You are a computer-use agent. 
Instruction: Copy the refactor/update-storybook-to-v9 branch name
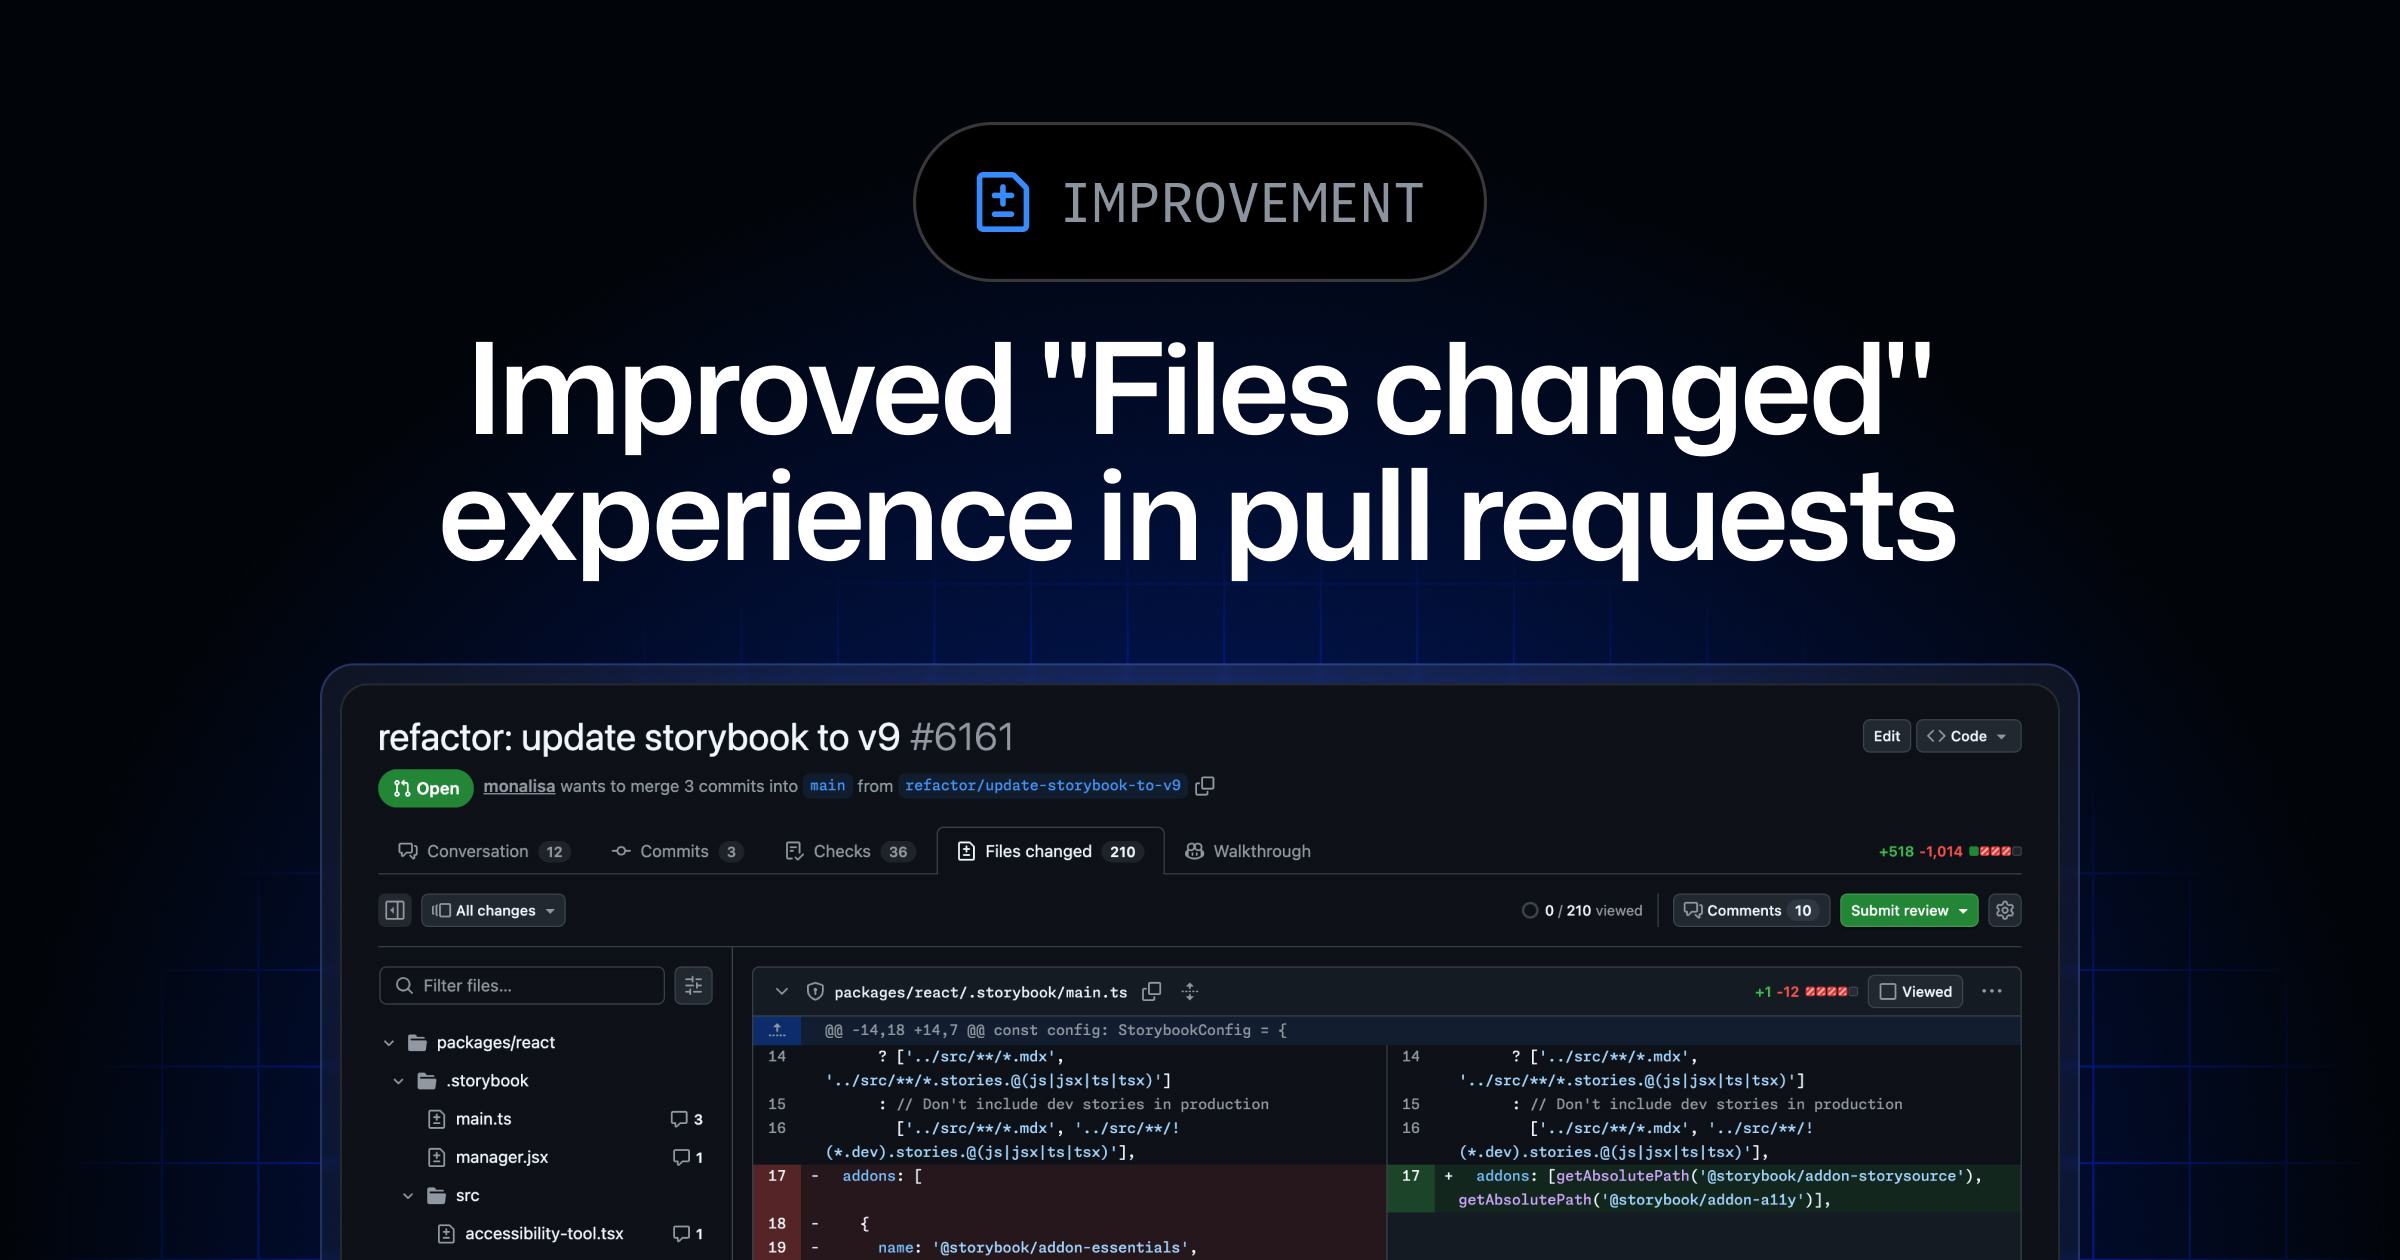(x=1204, y=786)
